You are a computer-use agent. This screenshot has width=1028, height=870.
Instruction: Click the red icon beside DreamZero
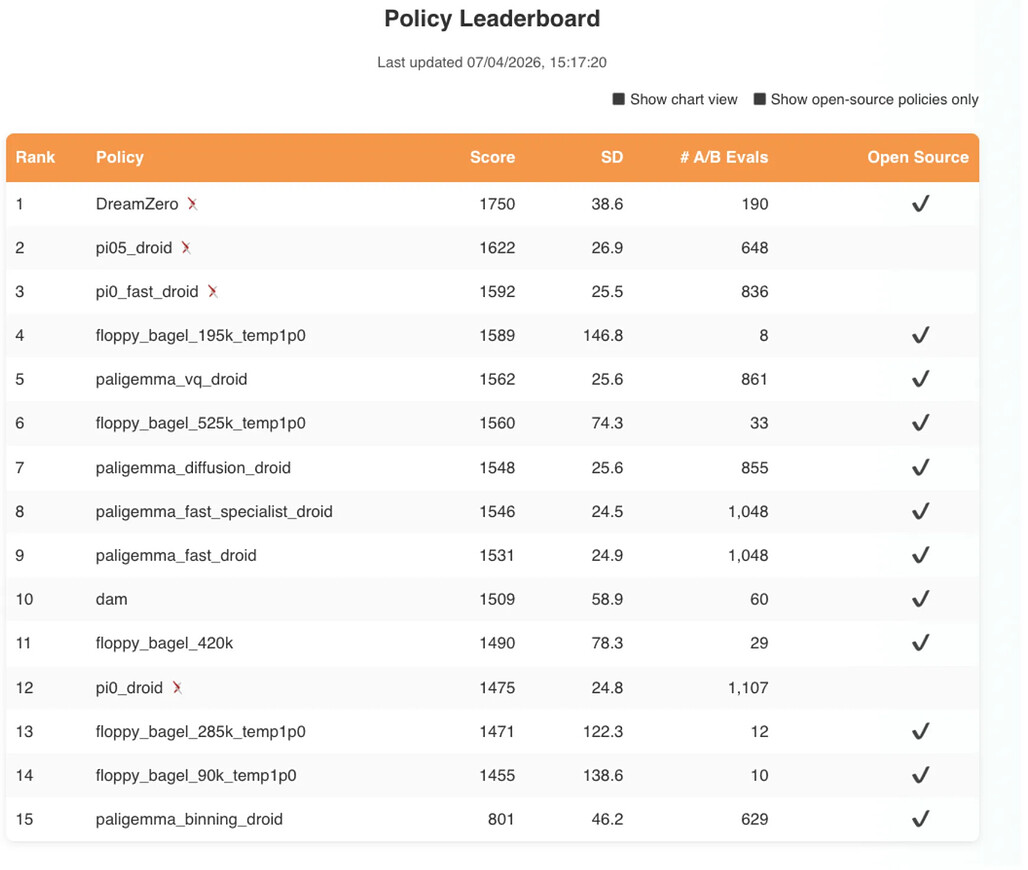192,204
